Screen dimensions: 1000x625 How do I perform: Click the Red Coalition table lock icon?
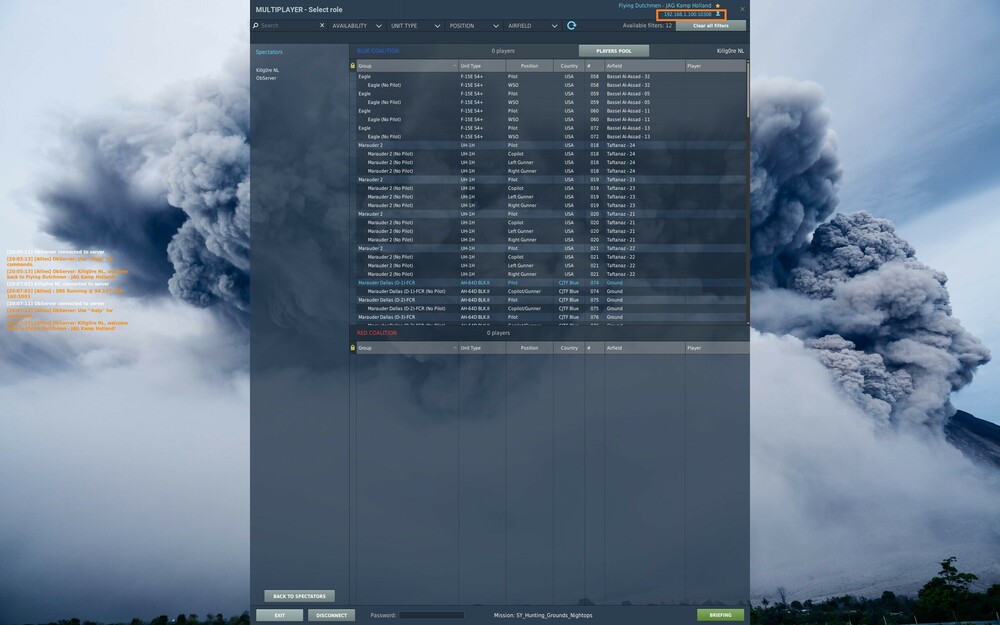tap(353, 348)
